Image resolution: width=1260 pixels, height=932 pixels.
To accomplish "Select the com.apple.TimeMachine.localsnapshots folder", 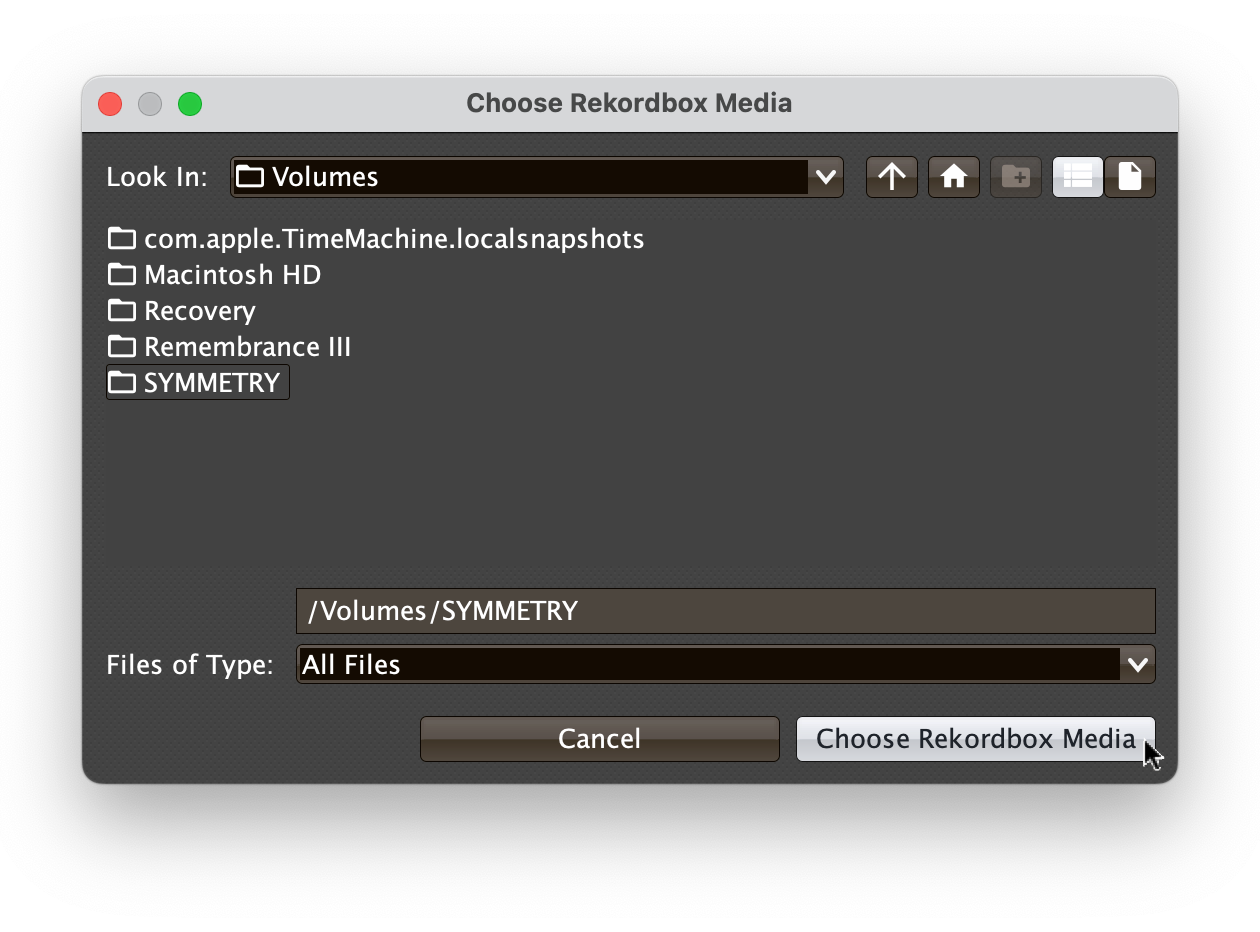I will click(x=376, y=239).
